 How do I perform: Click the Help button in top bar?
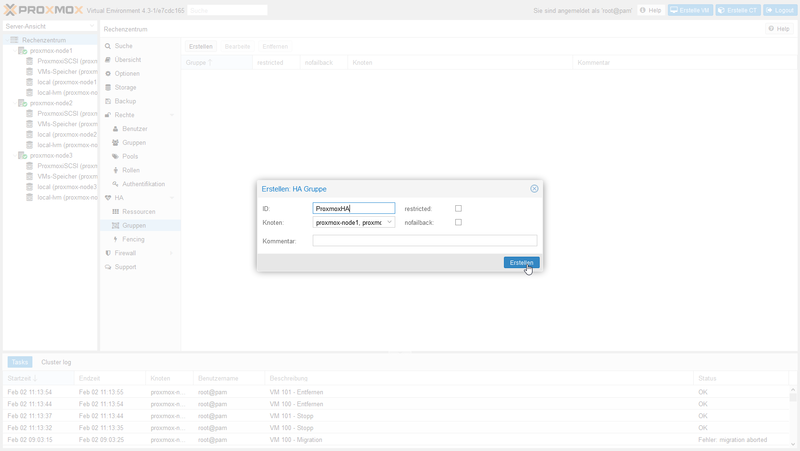click(651, 10)
